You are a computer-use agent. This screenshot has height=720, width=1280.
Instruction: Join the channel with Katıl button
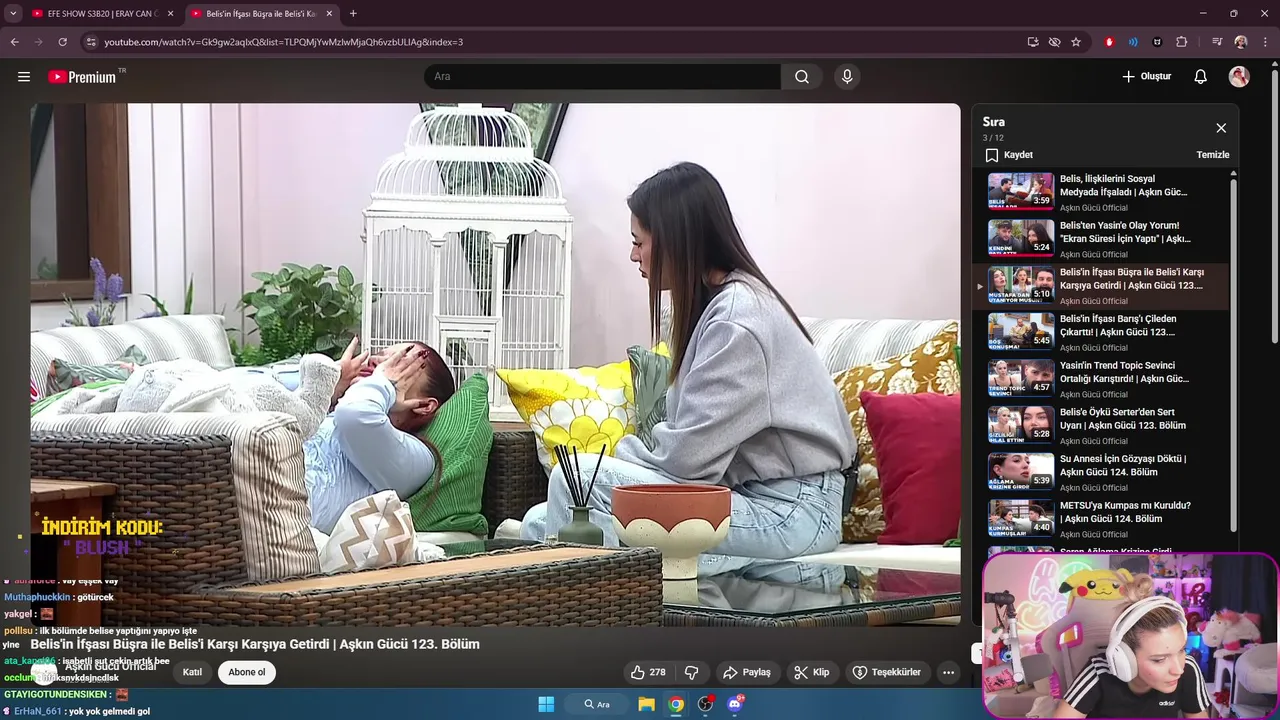tap(192, 672)
